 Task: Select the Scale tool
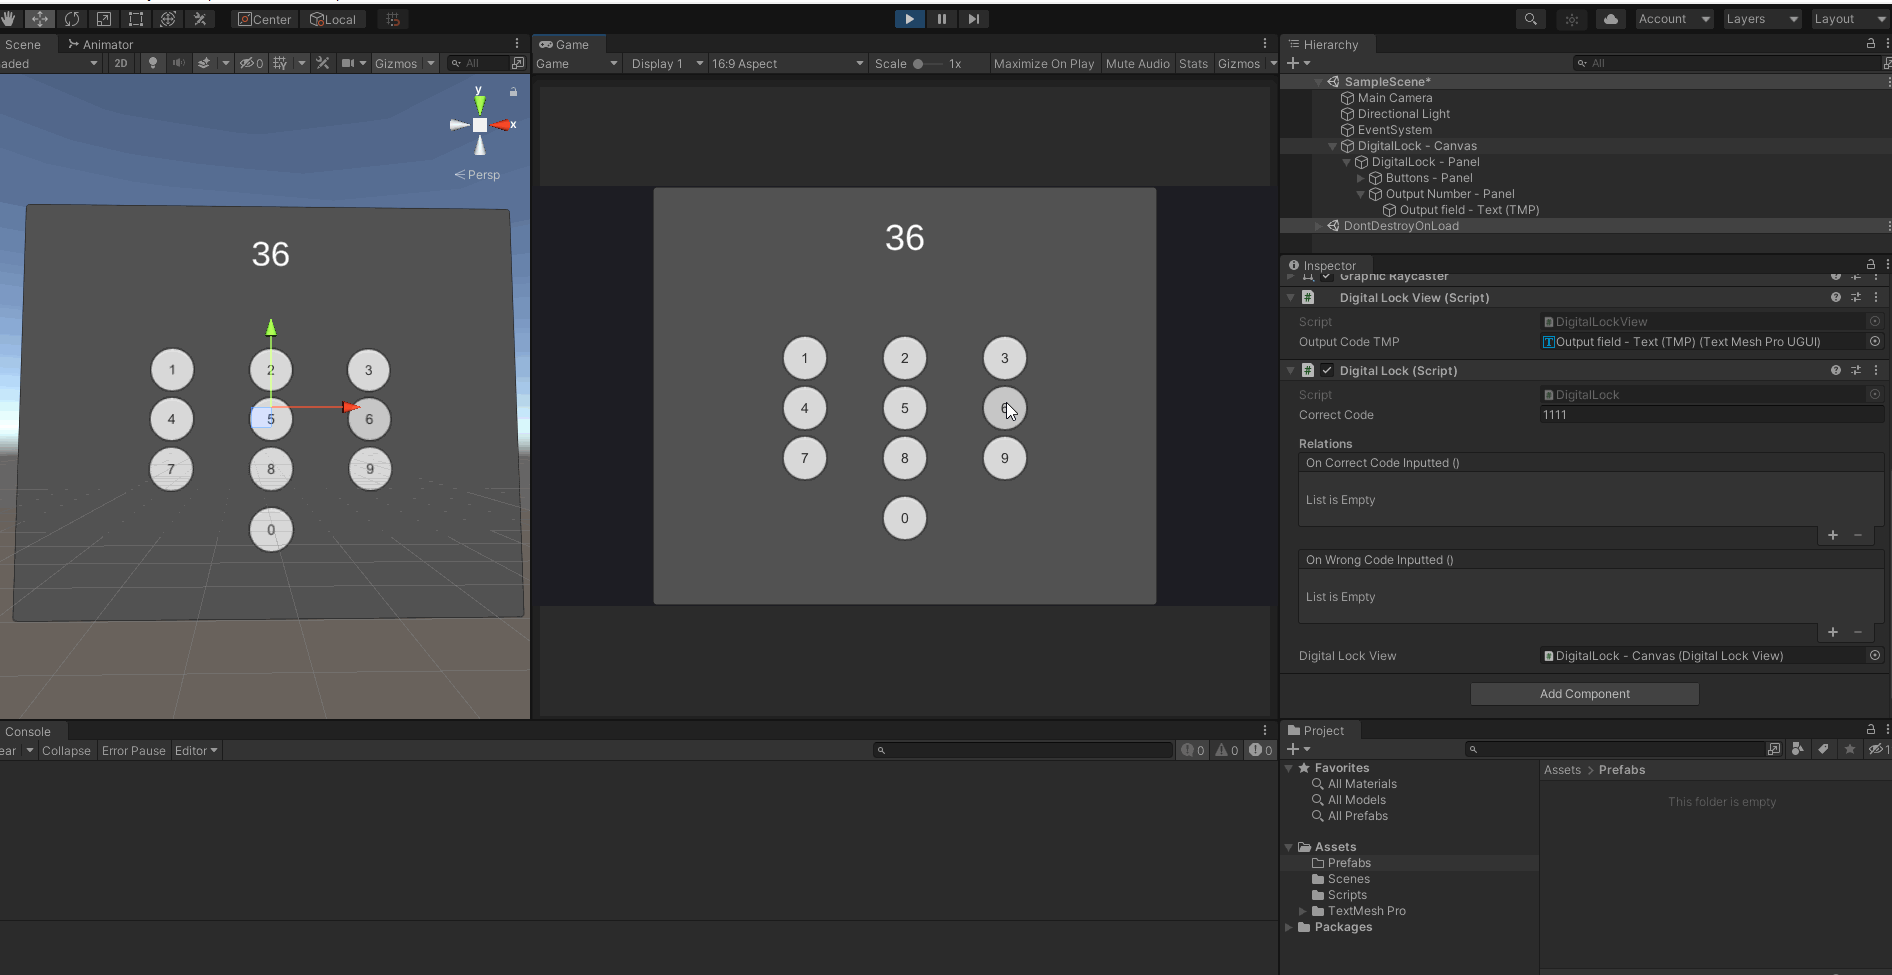[x=104, y=19]
